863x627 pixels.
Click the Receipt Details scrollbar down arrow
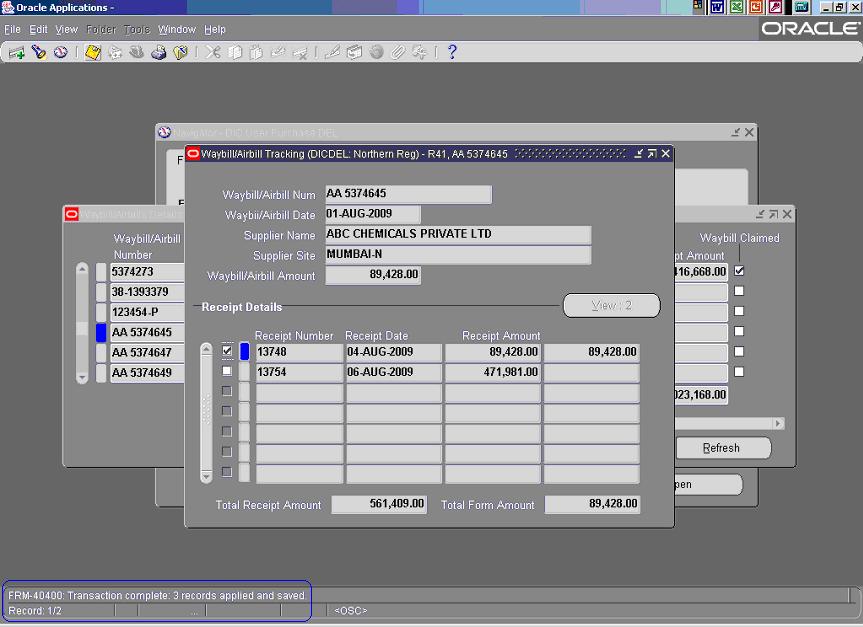click(206, 476)
